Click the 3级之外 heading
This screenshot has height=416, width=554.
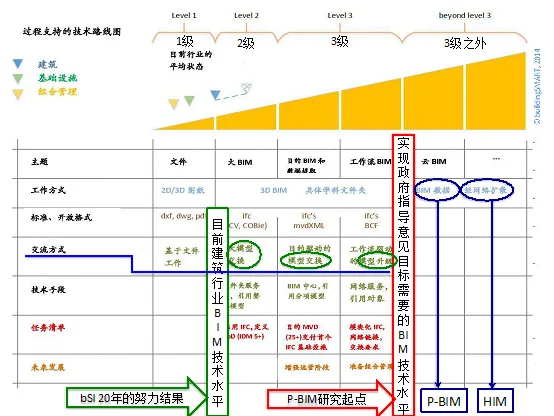coord(465,43)
